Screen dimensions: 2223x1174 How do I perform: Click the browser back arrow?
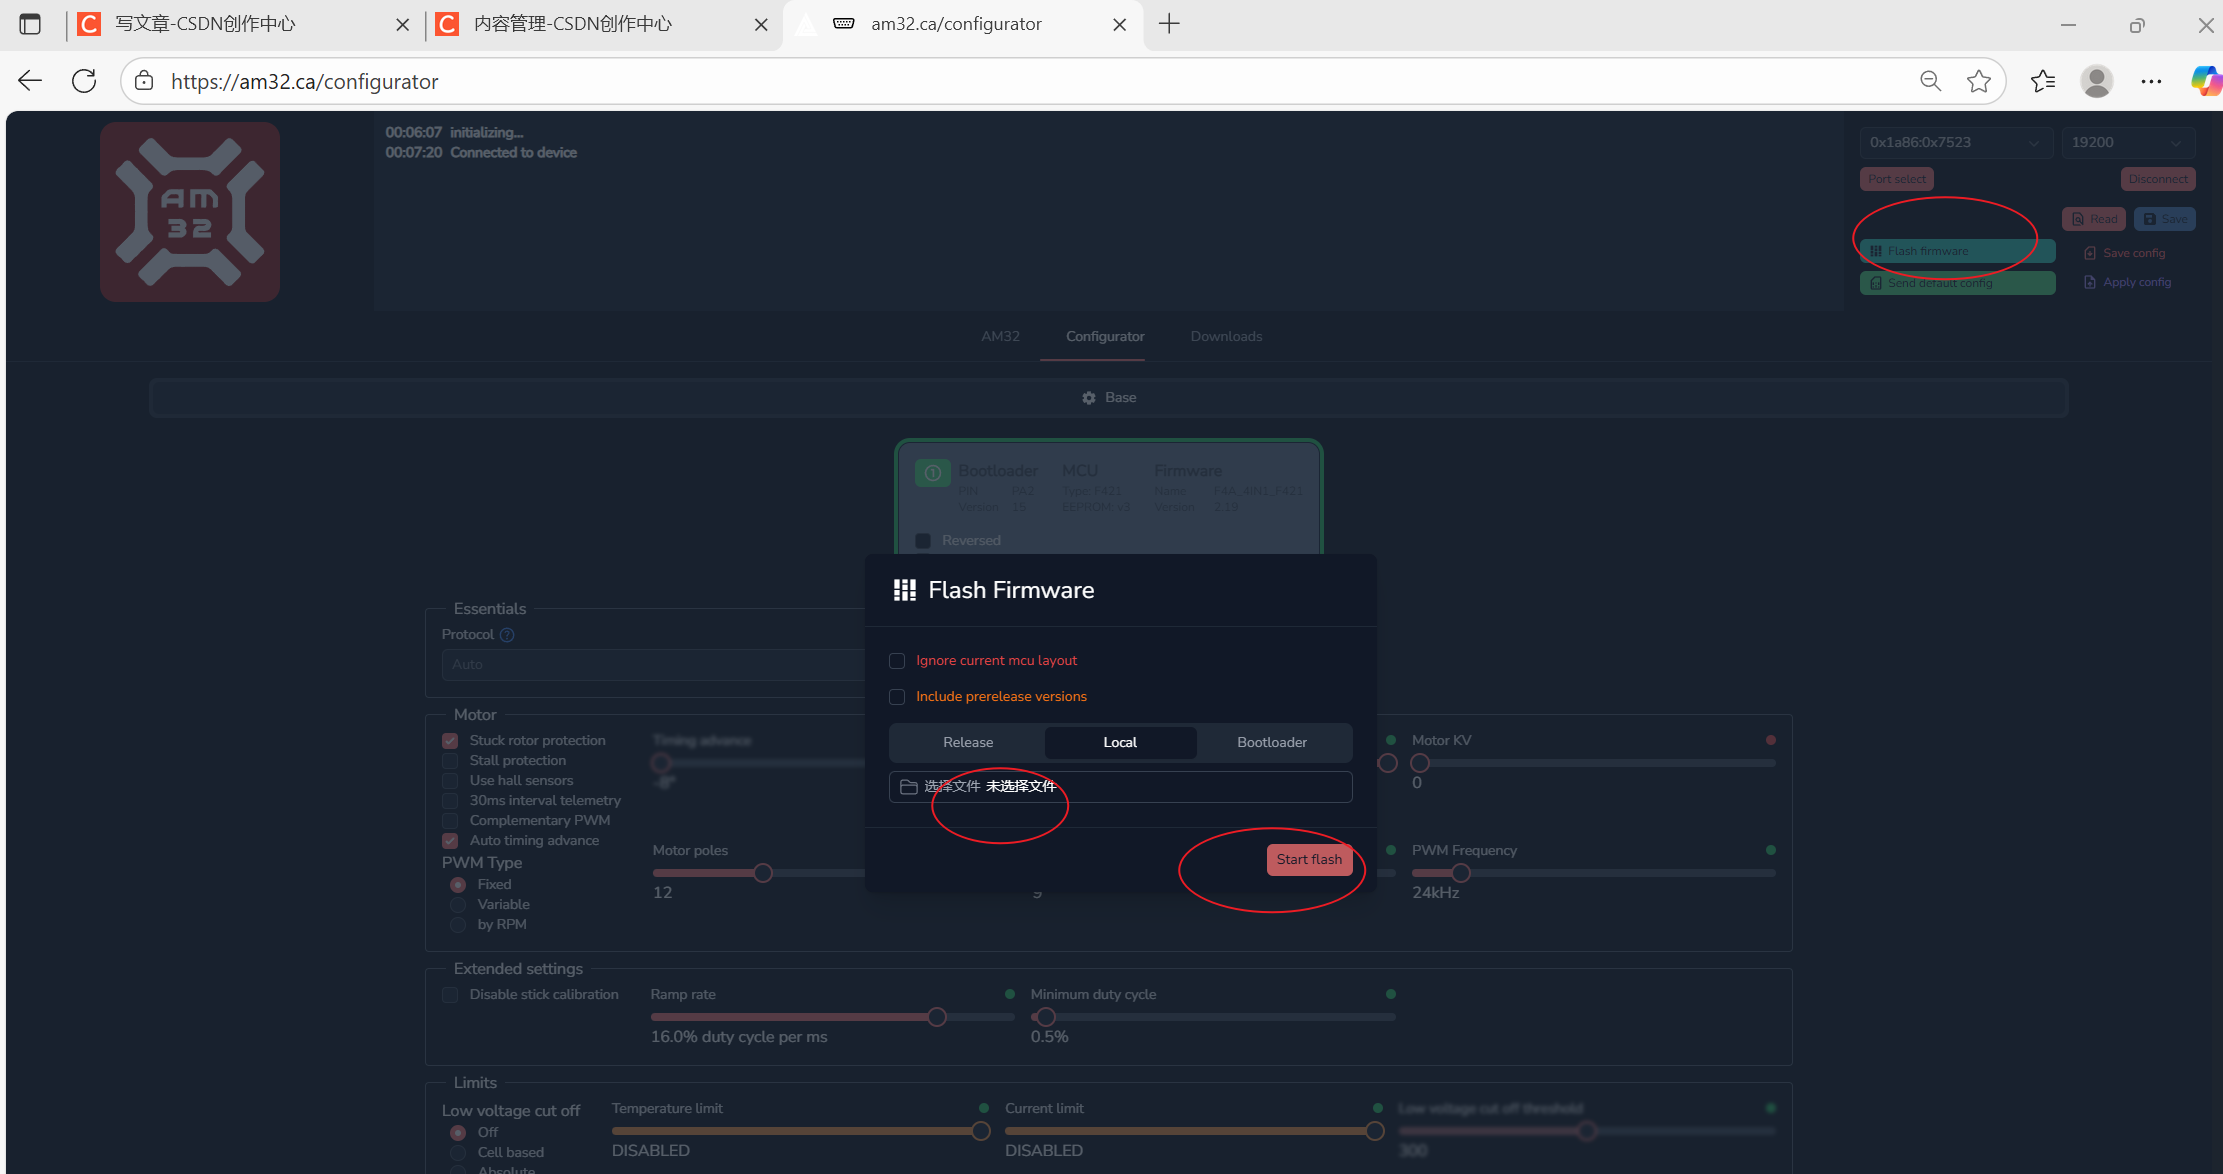(x=30, y=81)
